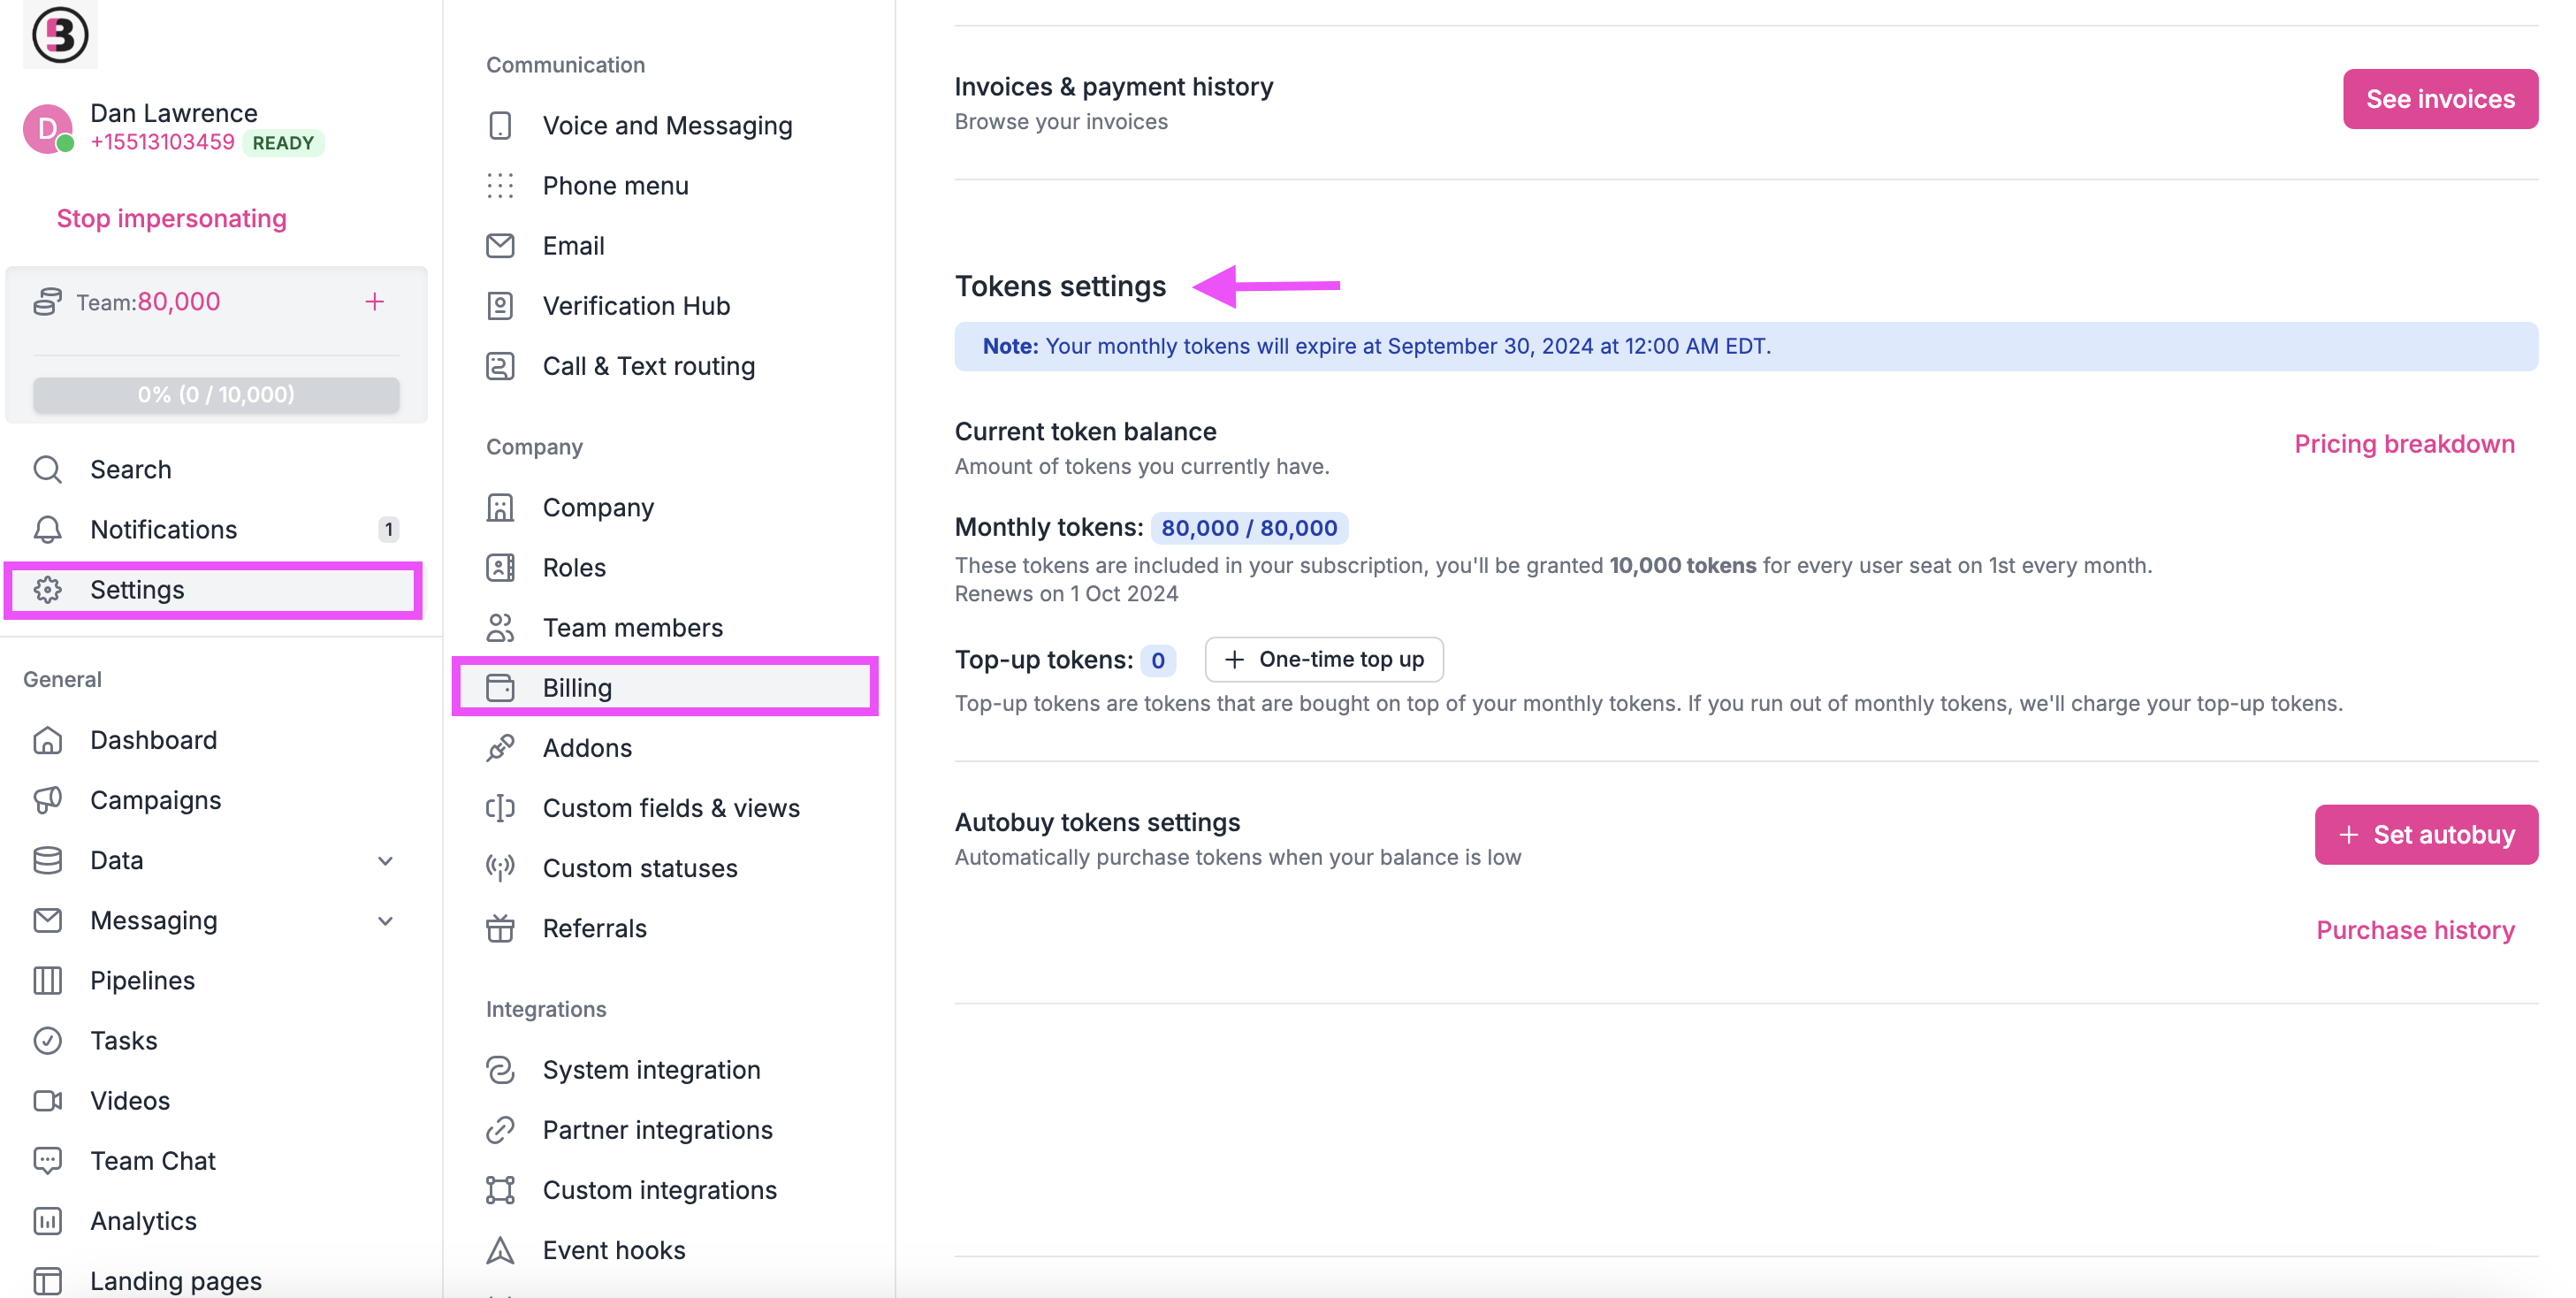Click the Dashboard home icon
This screenshot has width=2576, height=1298.
pos(48,740)
